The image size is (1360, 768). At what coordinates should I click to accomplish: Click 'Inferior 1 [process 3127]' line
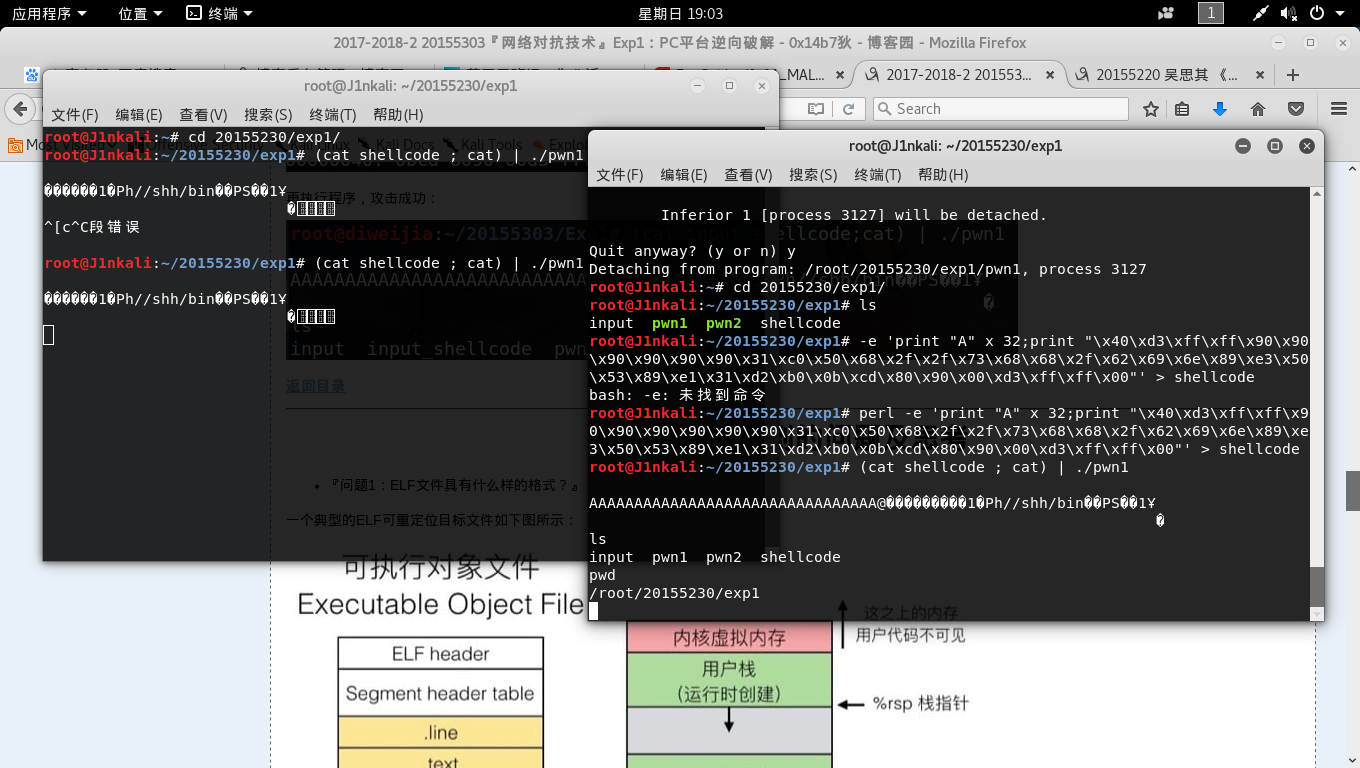(854, 215)
